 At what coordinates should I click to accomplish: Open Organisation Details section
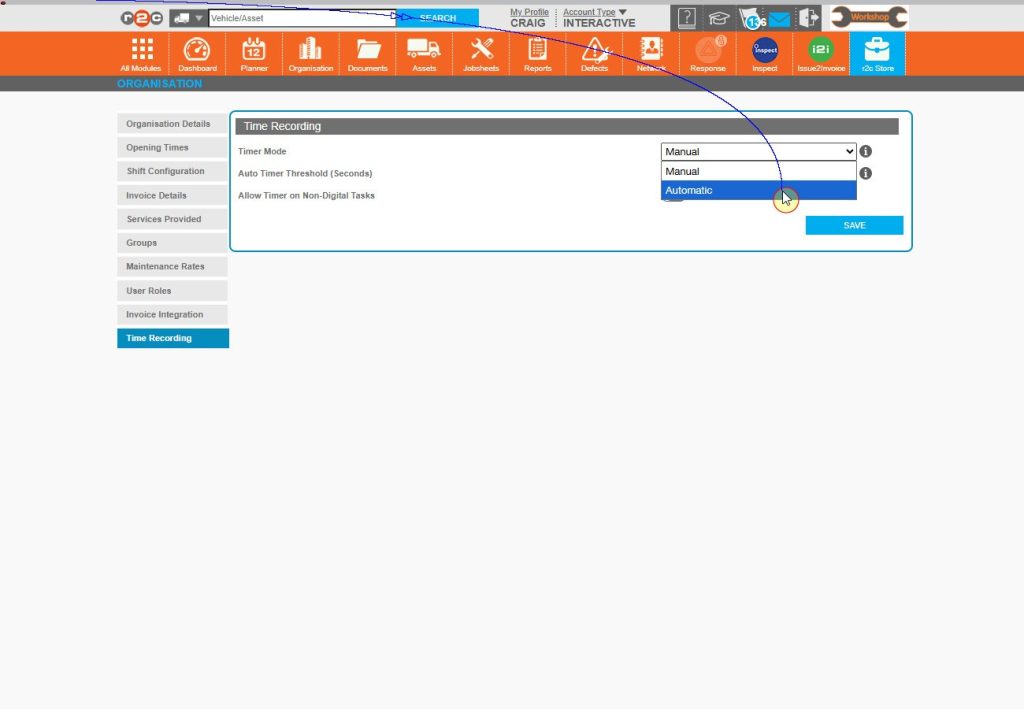[x=172, y=124]
